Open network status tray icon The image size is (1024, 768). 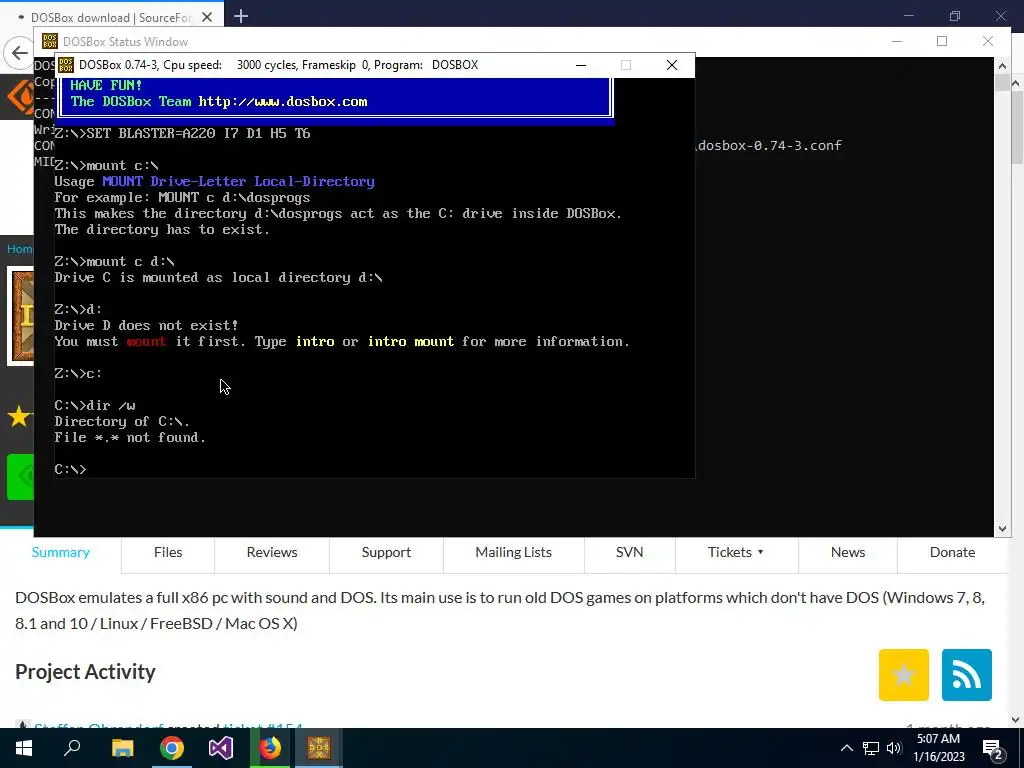click(871, 748)
